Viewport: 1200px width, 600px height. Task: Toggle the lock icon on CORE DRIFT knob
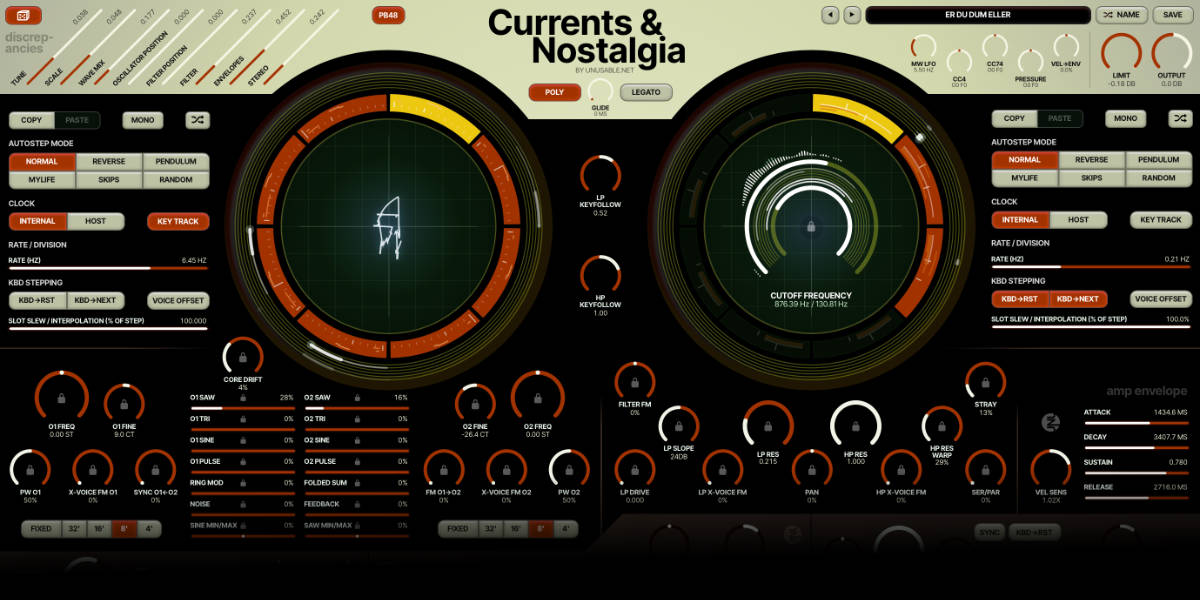[243, 358]
